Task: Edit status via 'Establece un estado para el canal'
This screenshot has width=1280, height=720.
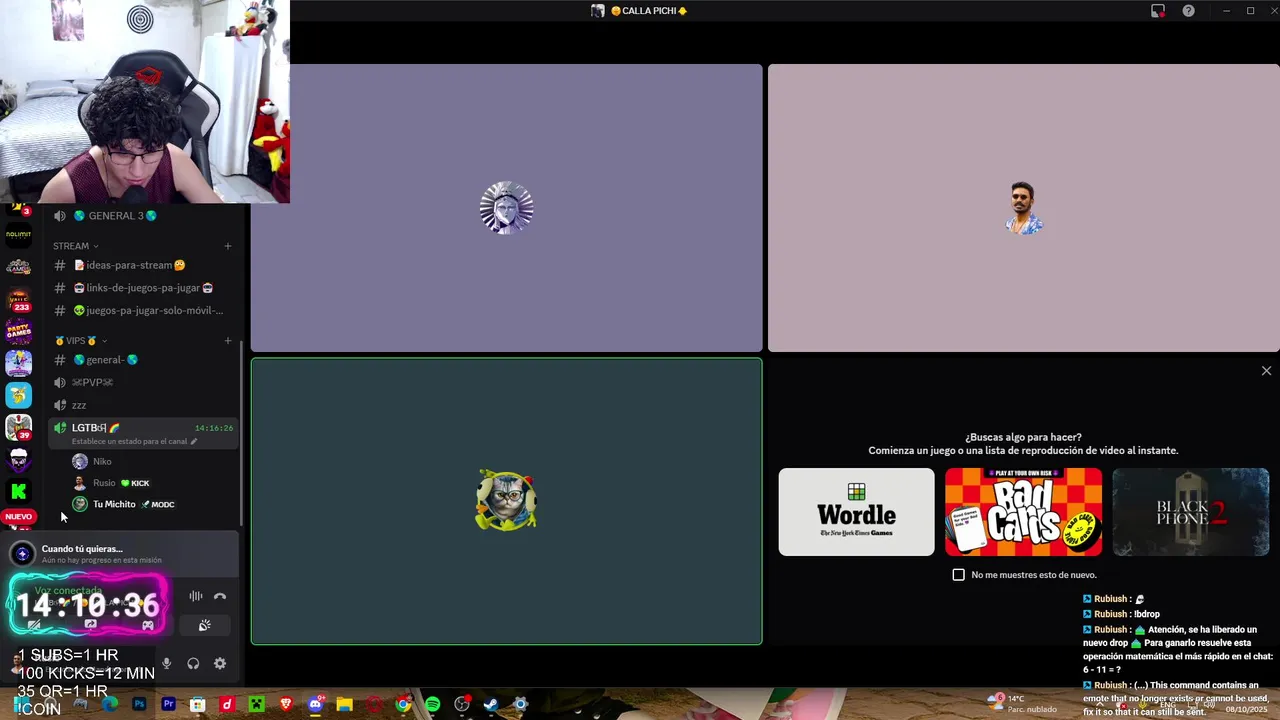Action: click(x=135, y=441)
